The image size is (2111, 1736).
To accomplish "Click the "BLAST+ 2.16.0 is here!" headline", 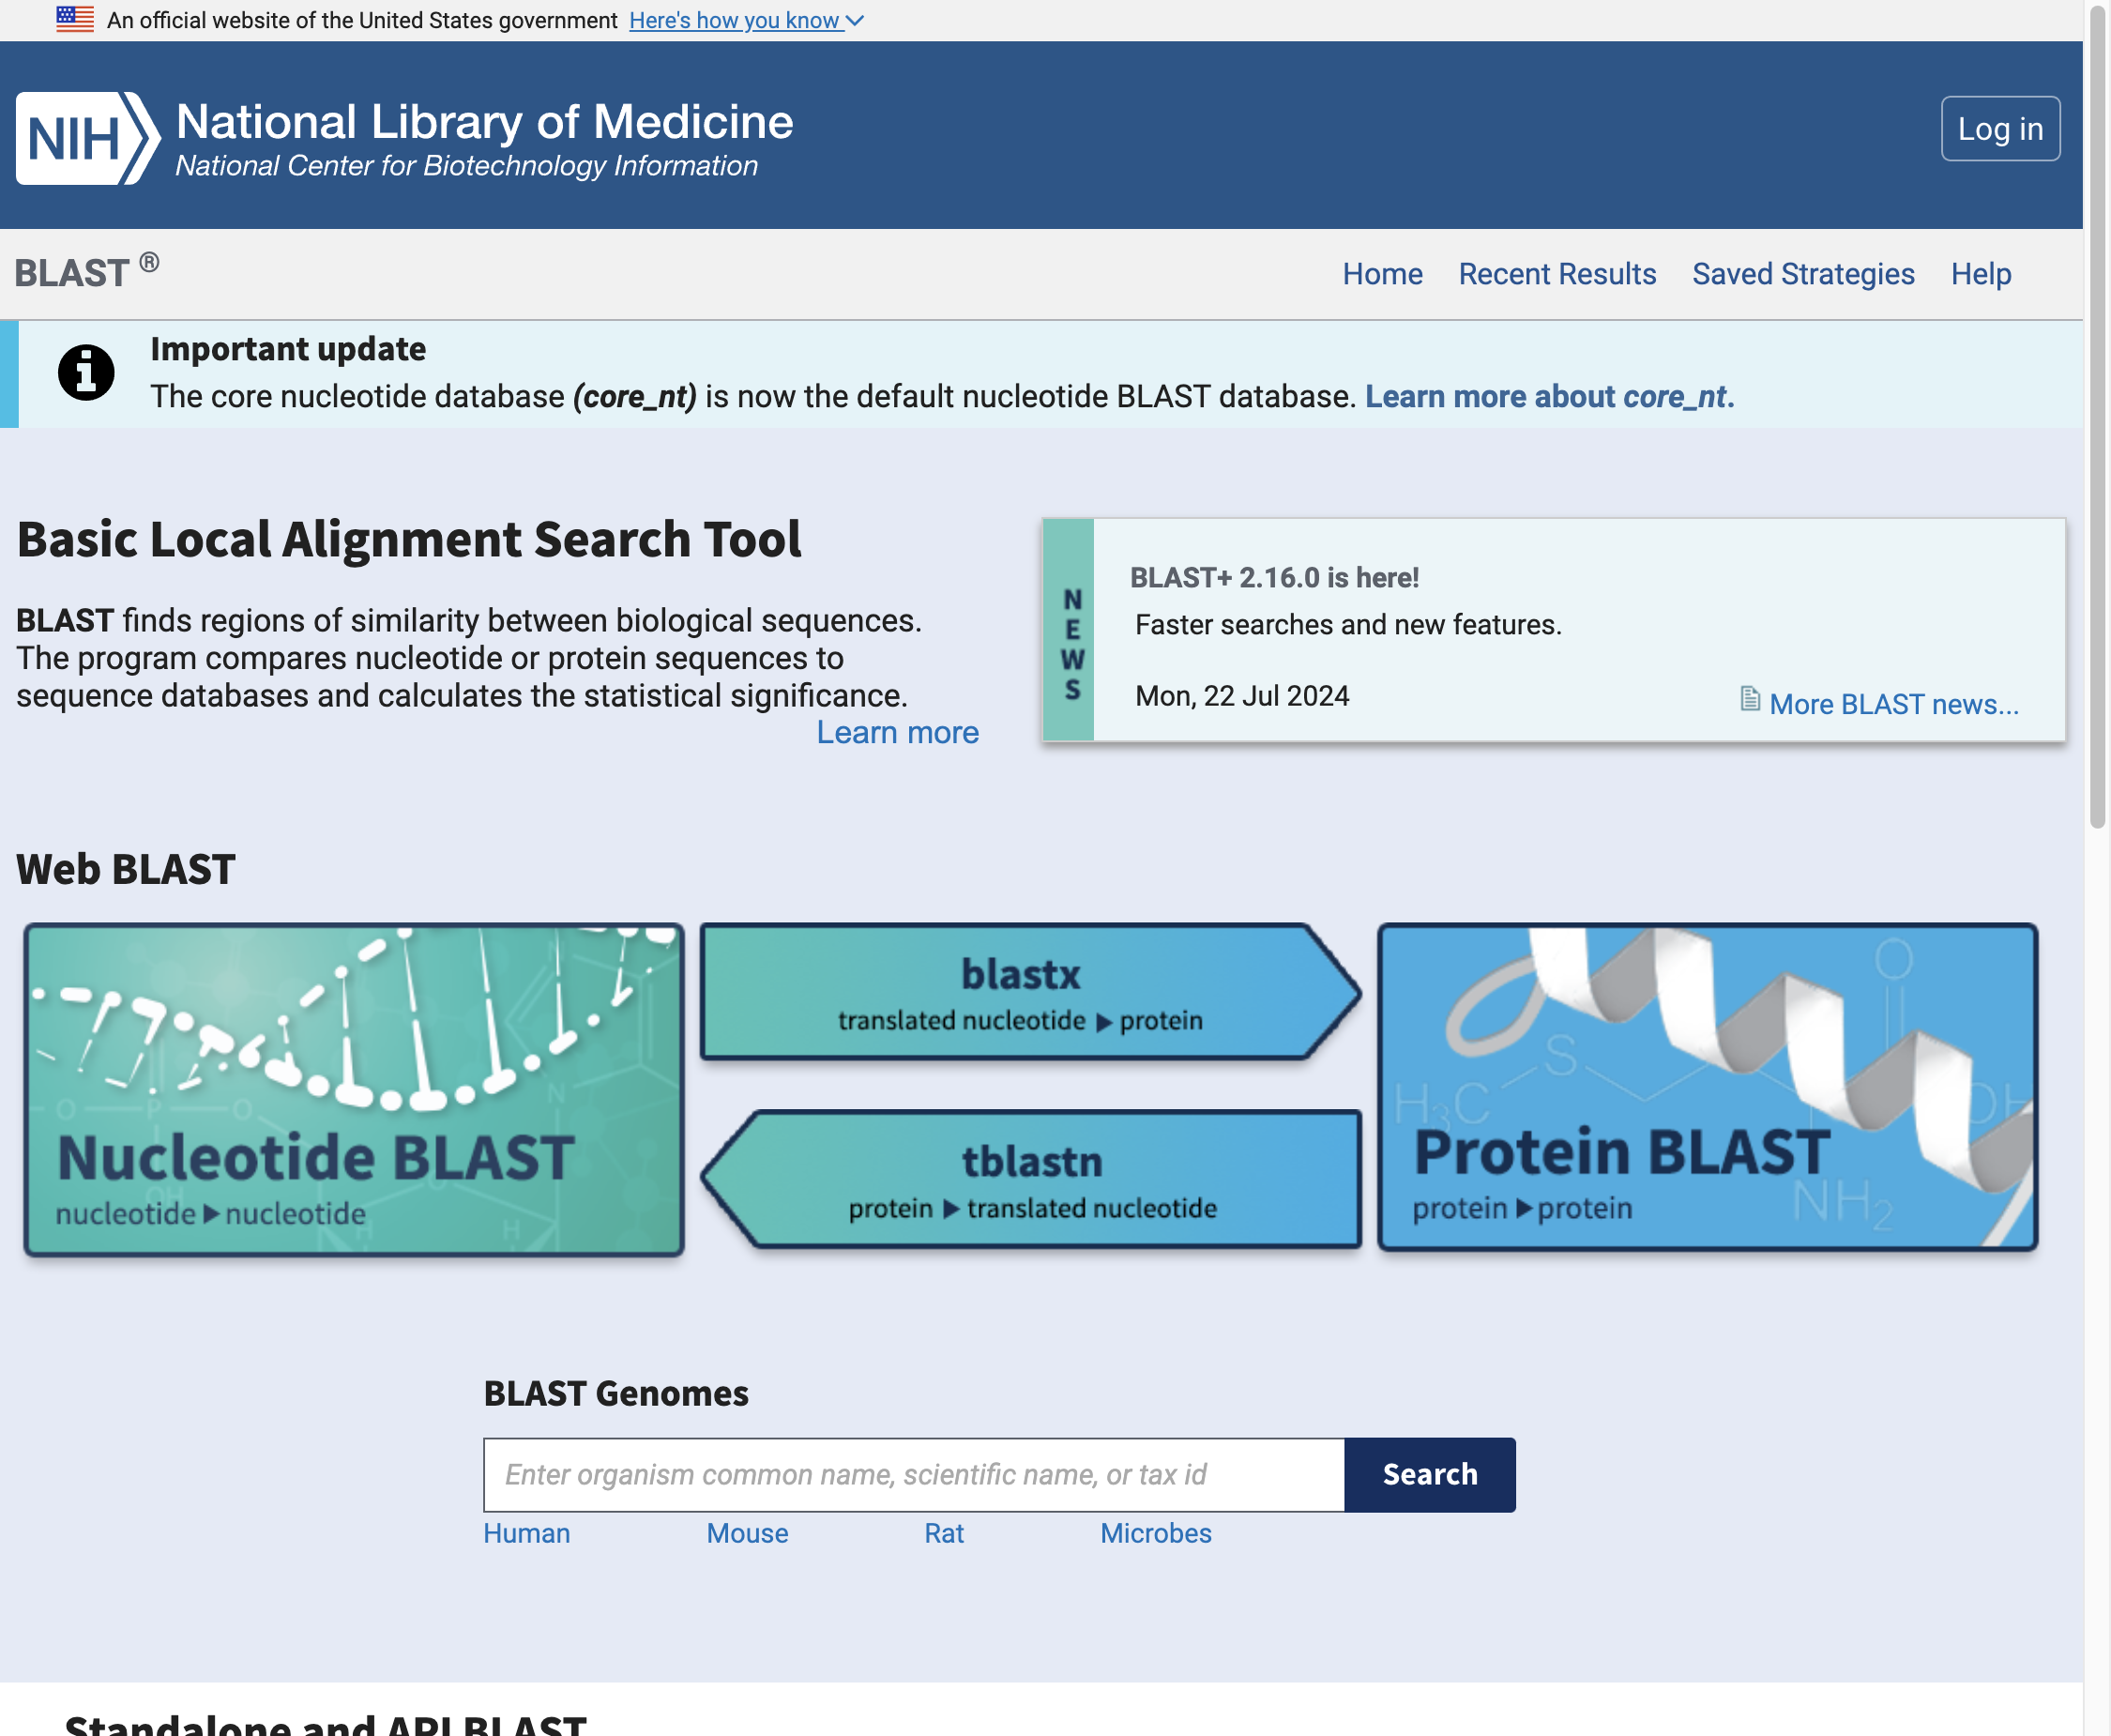I will point(1274,578).
